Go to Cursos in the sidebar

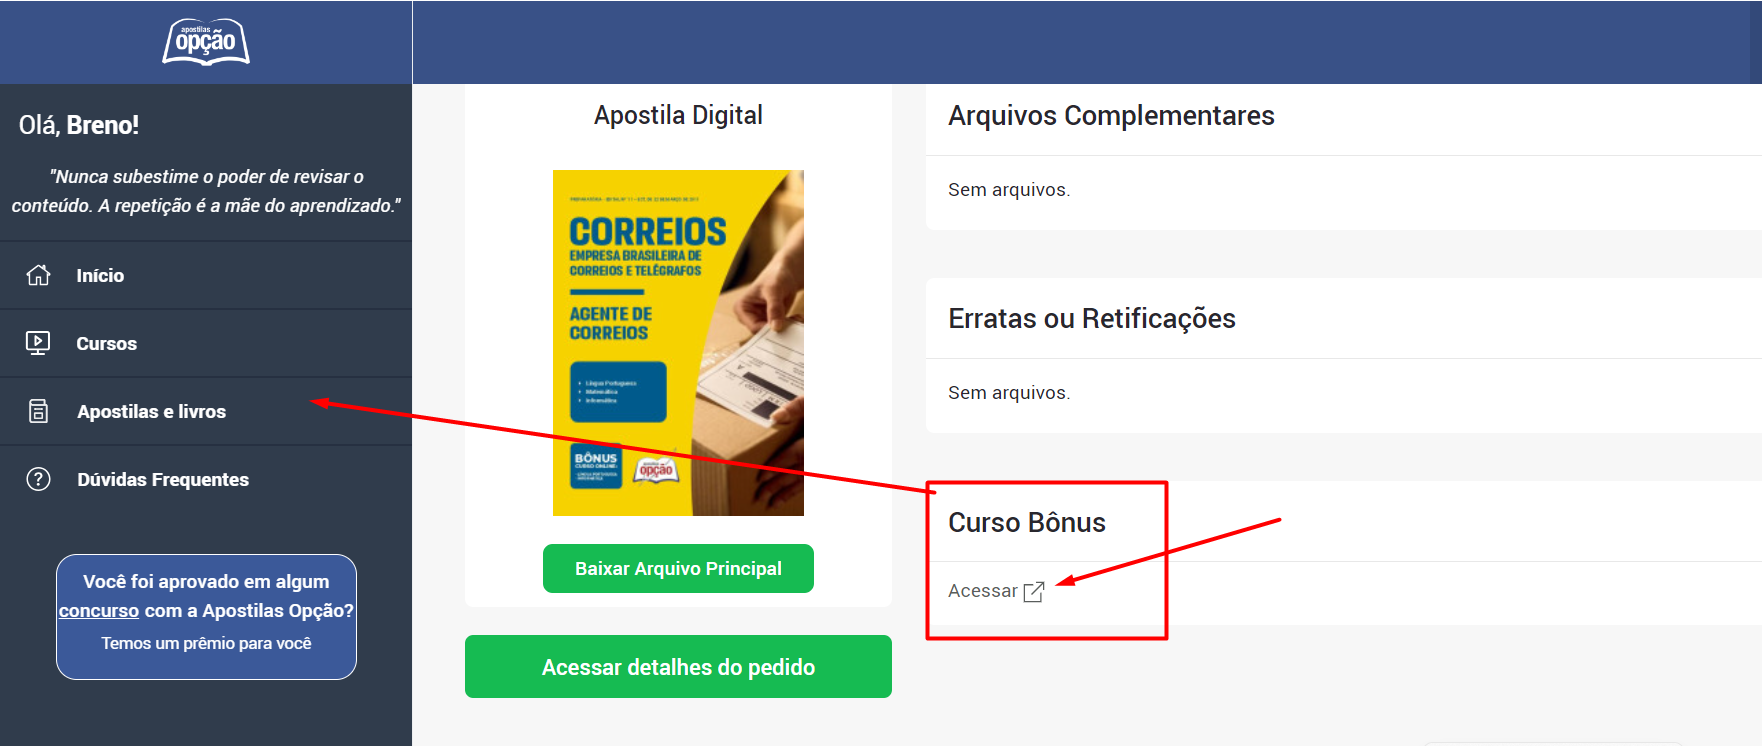(206, 343)
